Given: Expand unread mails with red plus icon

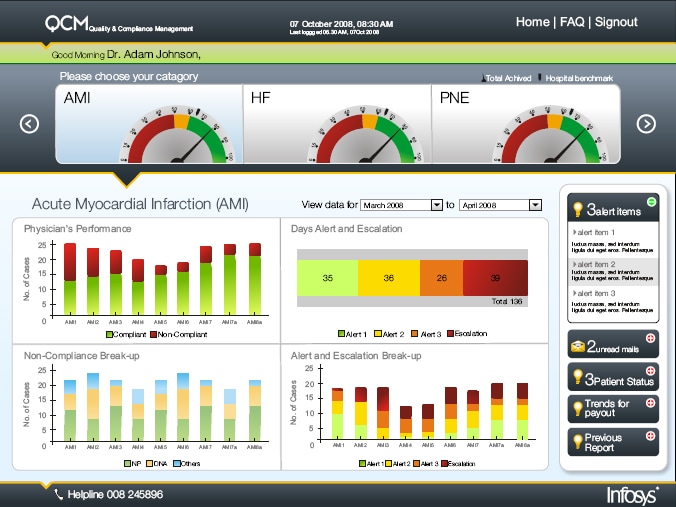Looking at the screenshot, I should 650,338.
